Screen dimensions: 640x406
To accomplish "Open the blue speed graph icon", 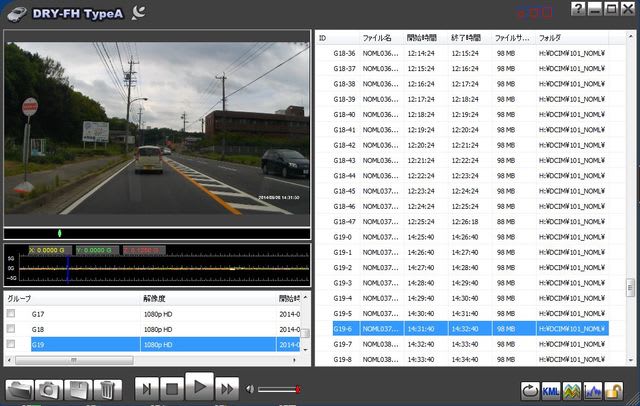I will (x=593, y=391).
